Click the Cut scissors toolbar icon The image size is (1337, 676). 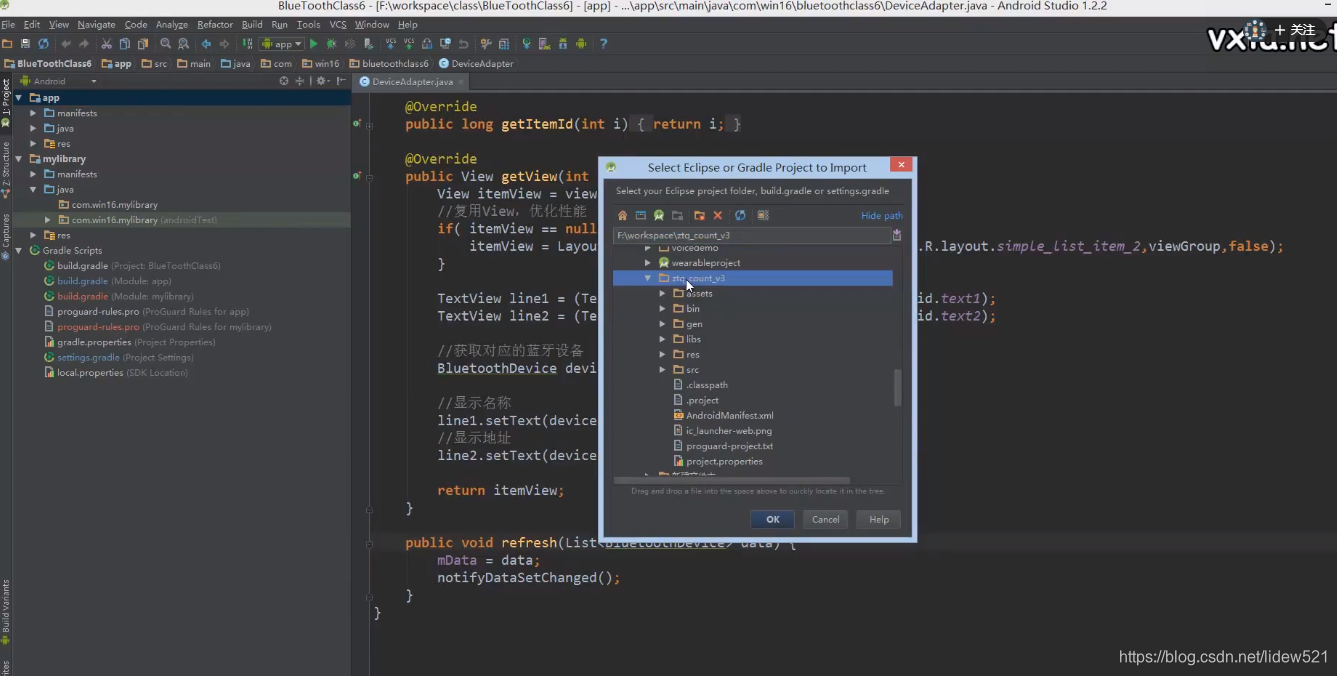(x=107, y=44)
